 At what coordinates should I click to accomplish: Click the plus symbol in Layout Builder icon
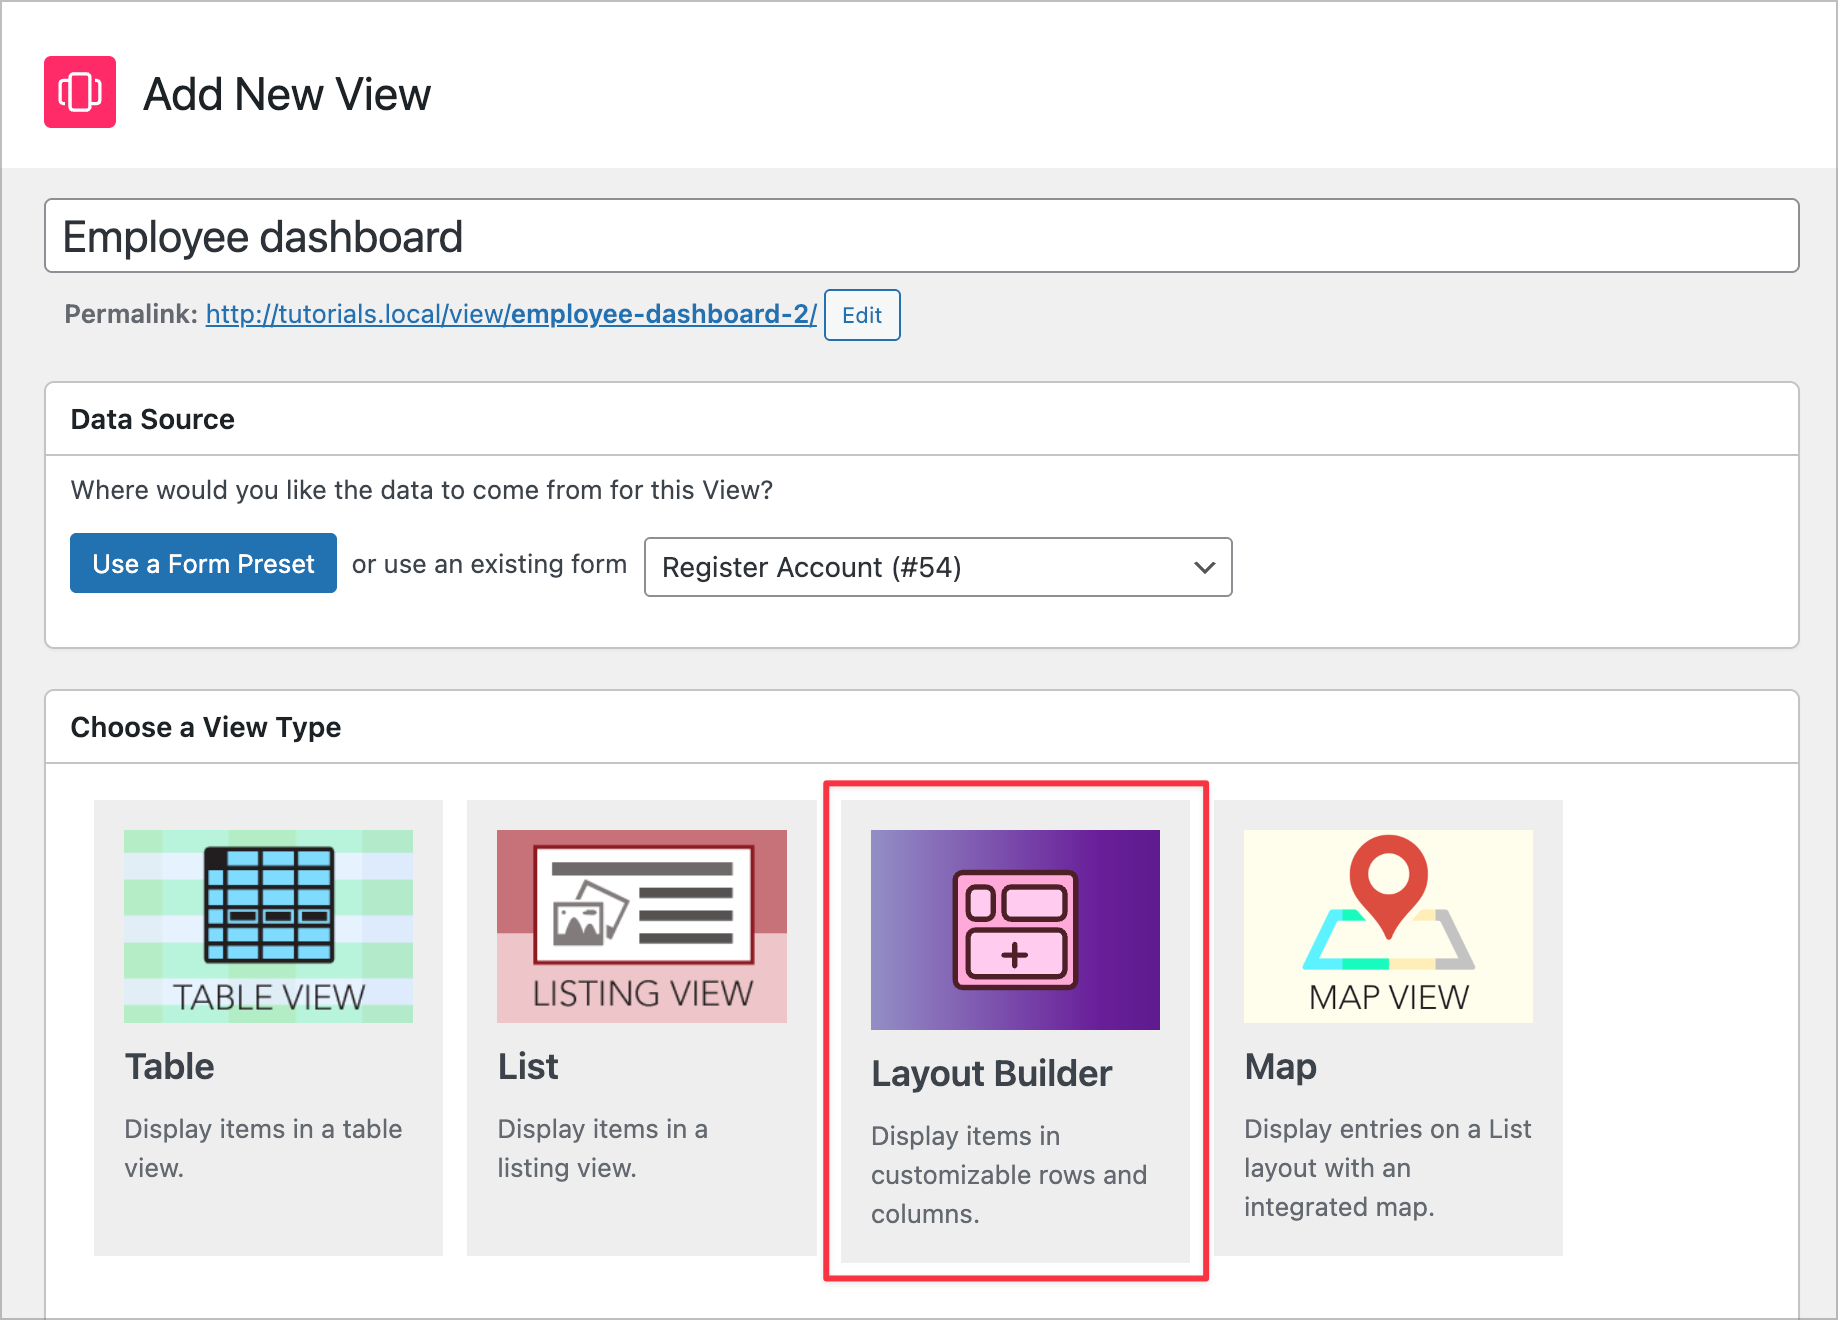pos(1014,955)
